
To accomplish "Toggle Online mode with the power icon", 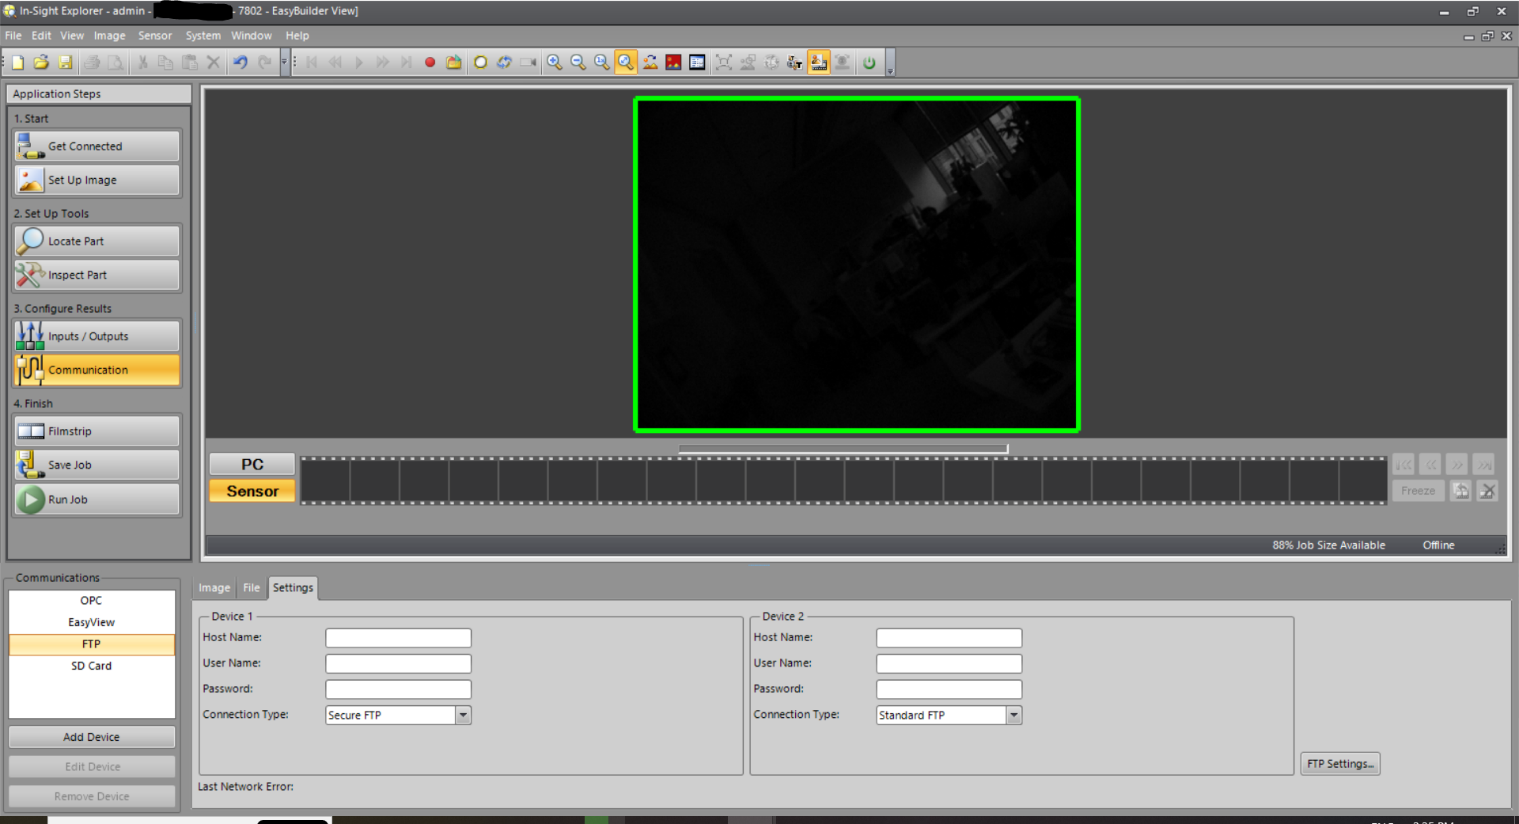I will (869, 61).
